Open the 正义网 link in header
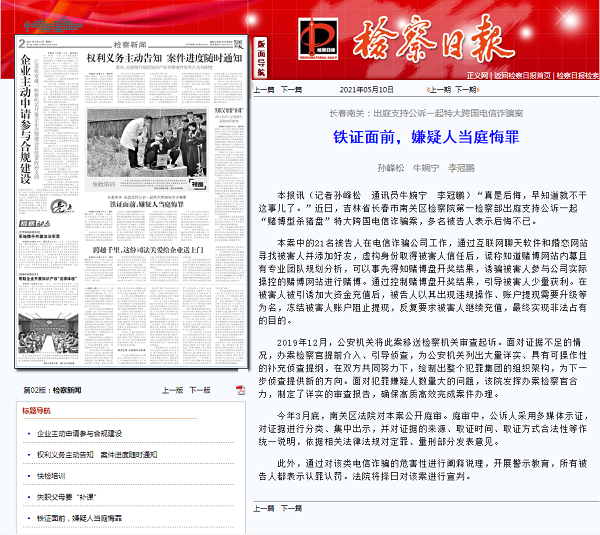The image size is (600, 535). point(479,75)
